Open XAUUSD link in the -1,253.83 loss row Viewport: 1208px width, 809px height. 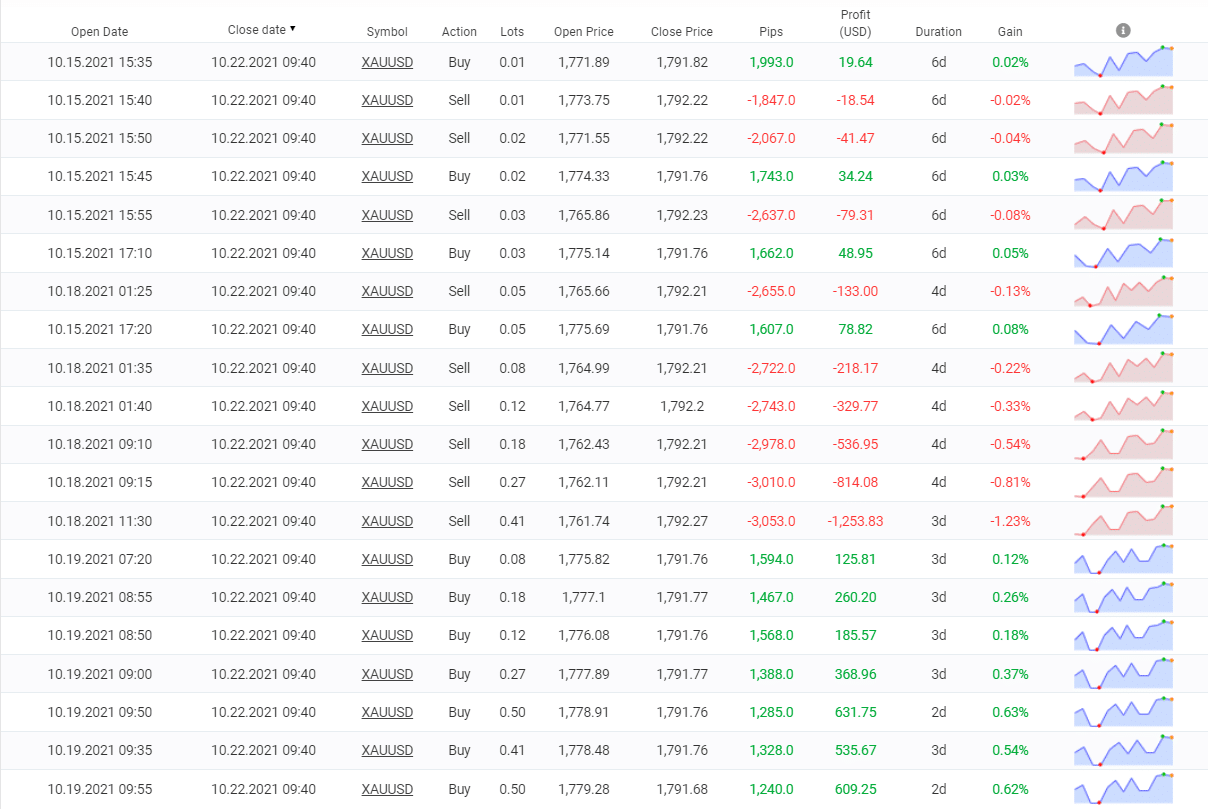point(387,521)
